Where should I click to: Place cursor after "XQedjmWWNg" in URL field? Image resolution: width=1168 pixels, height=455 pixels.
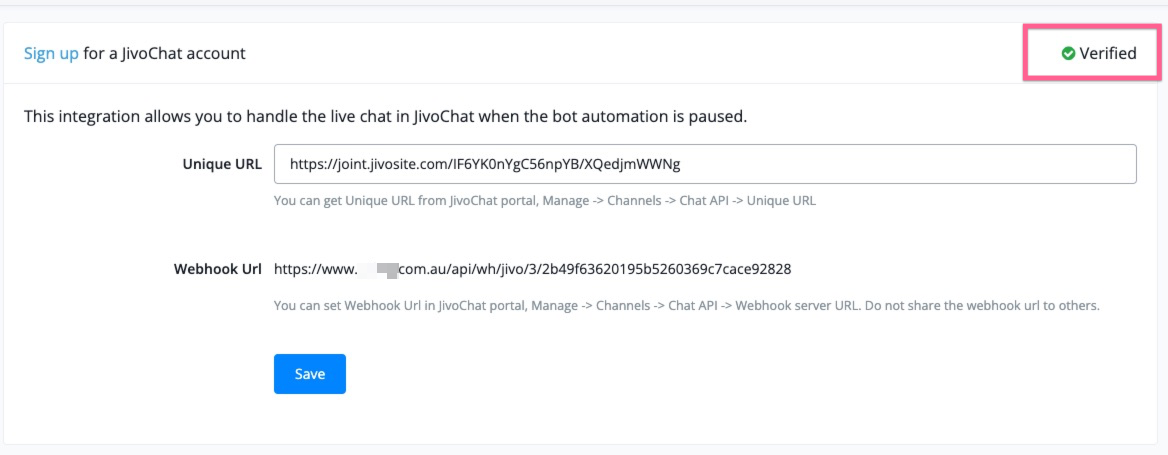pos(681,164)
